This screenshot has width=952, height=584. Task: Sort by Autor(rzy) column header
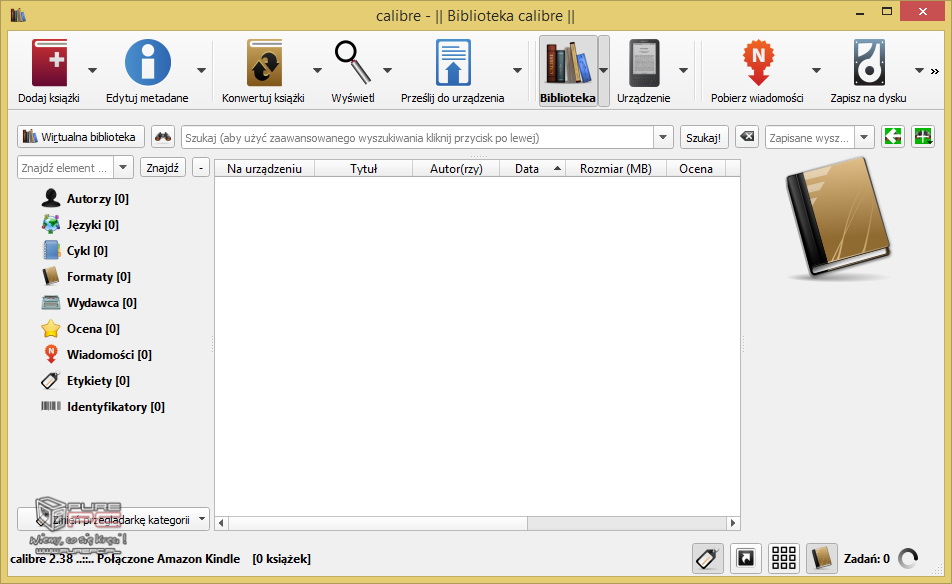pos(456,169)
